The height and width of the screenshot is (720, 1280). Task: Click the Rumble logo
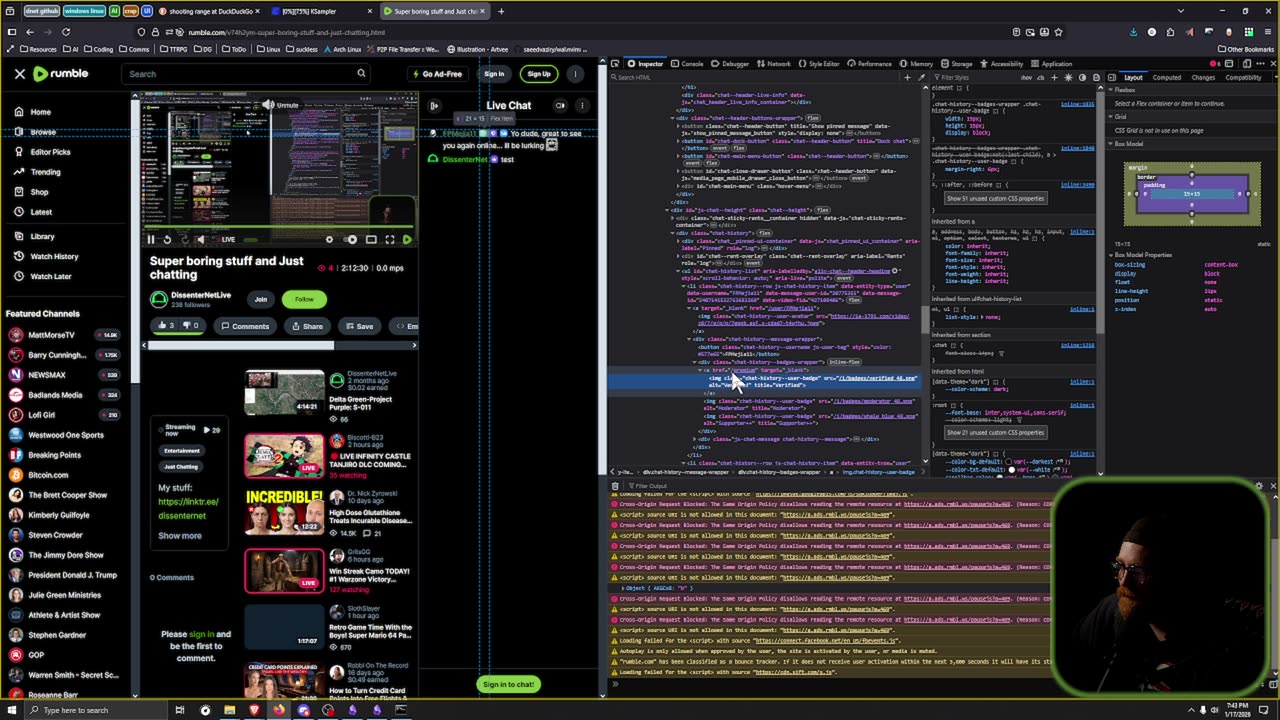click(x=61, y=73)
